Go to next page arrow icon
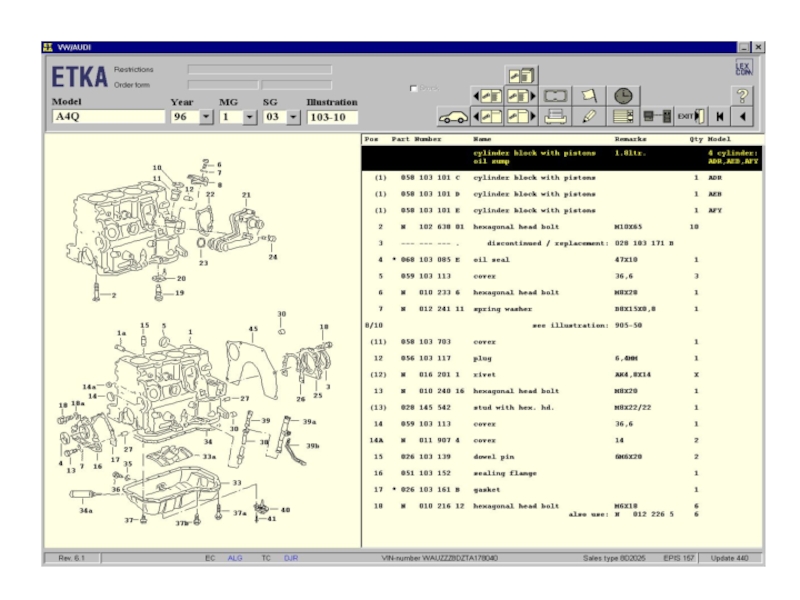Viewport: 800px width, 600px height. tap(521, 117)
